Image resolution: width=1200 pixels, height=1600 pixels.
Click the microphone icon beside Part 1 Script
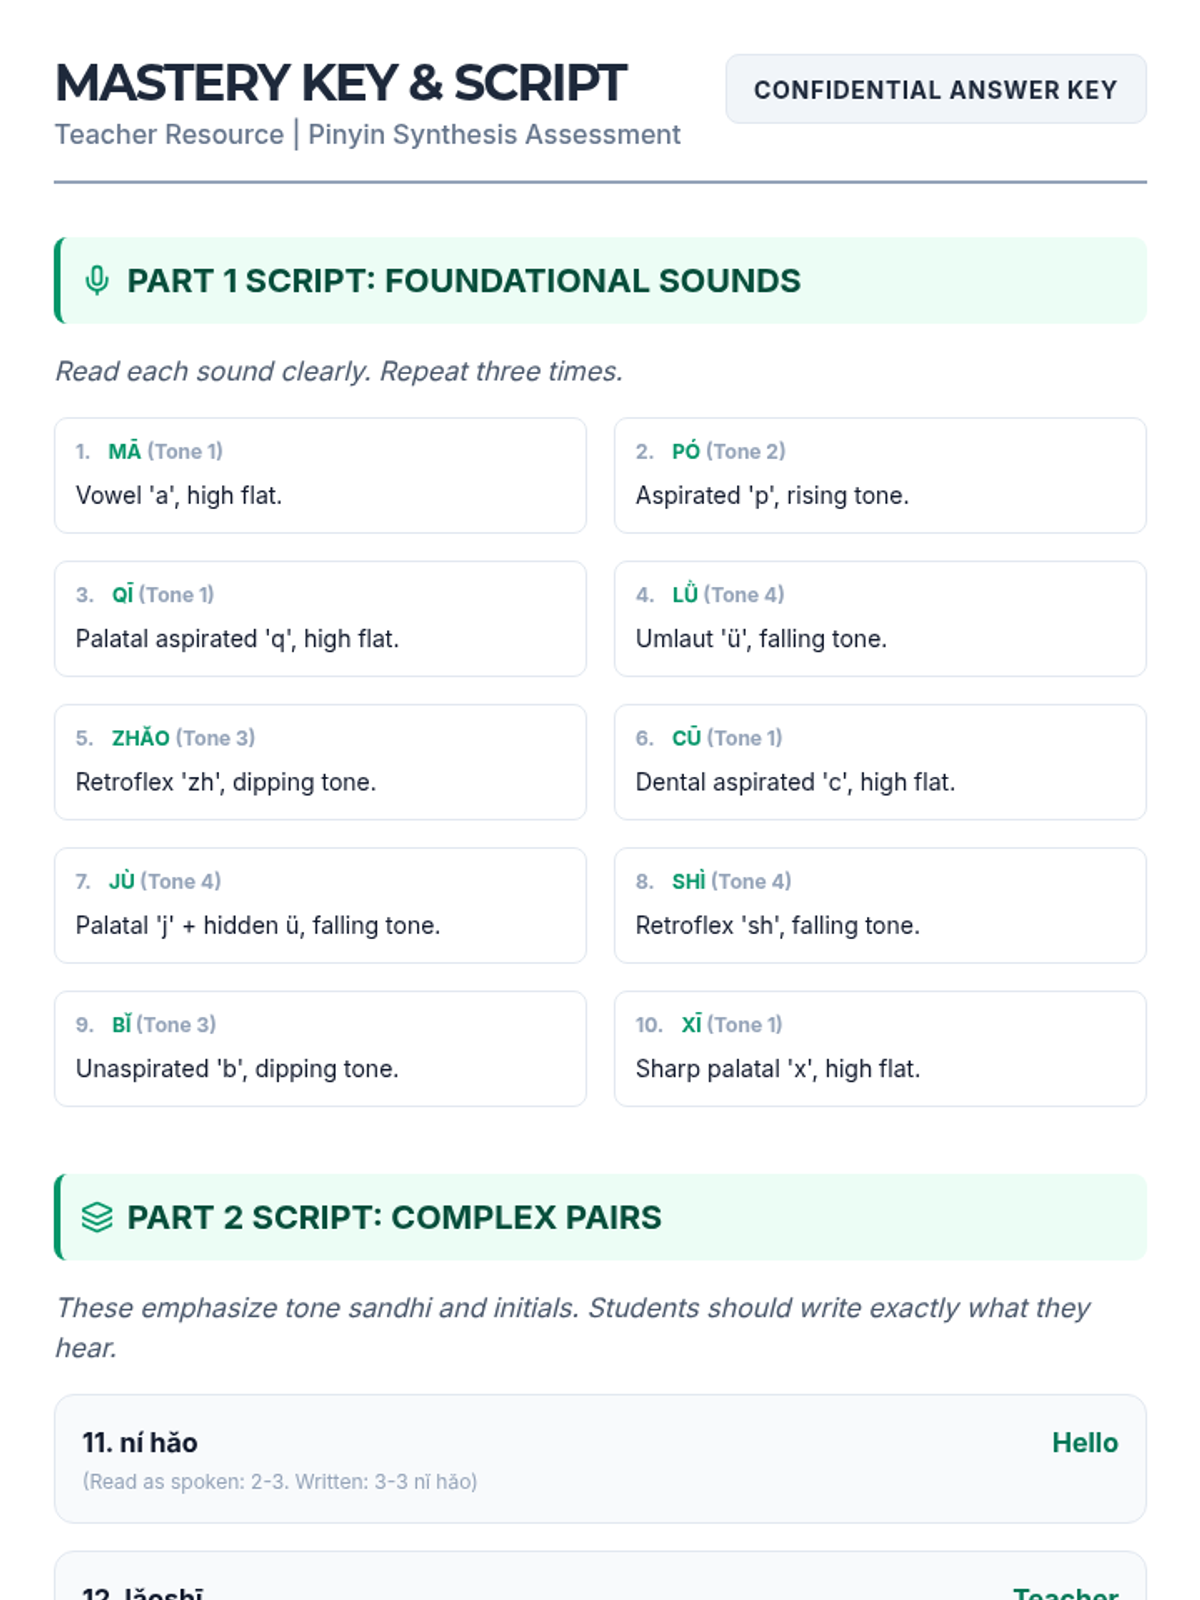(x=97, y=281)
